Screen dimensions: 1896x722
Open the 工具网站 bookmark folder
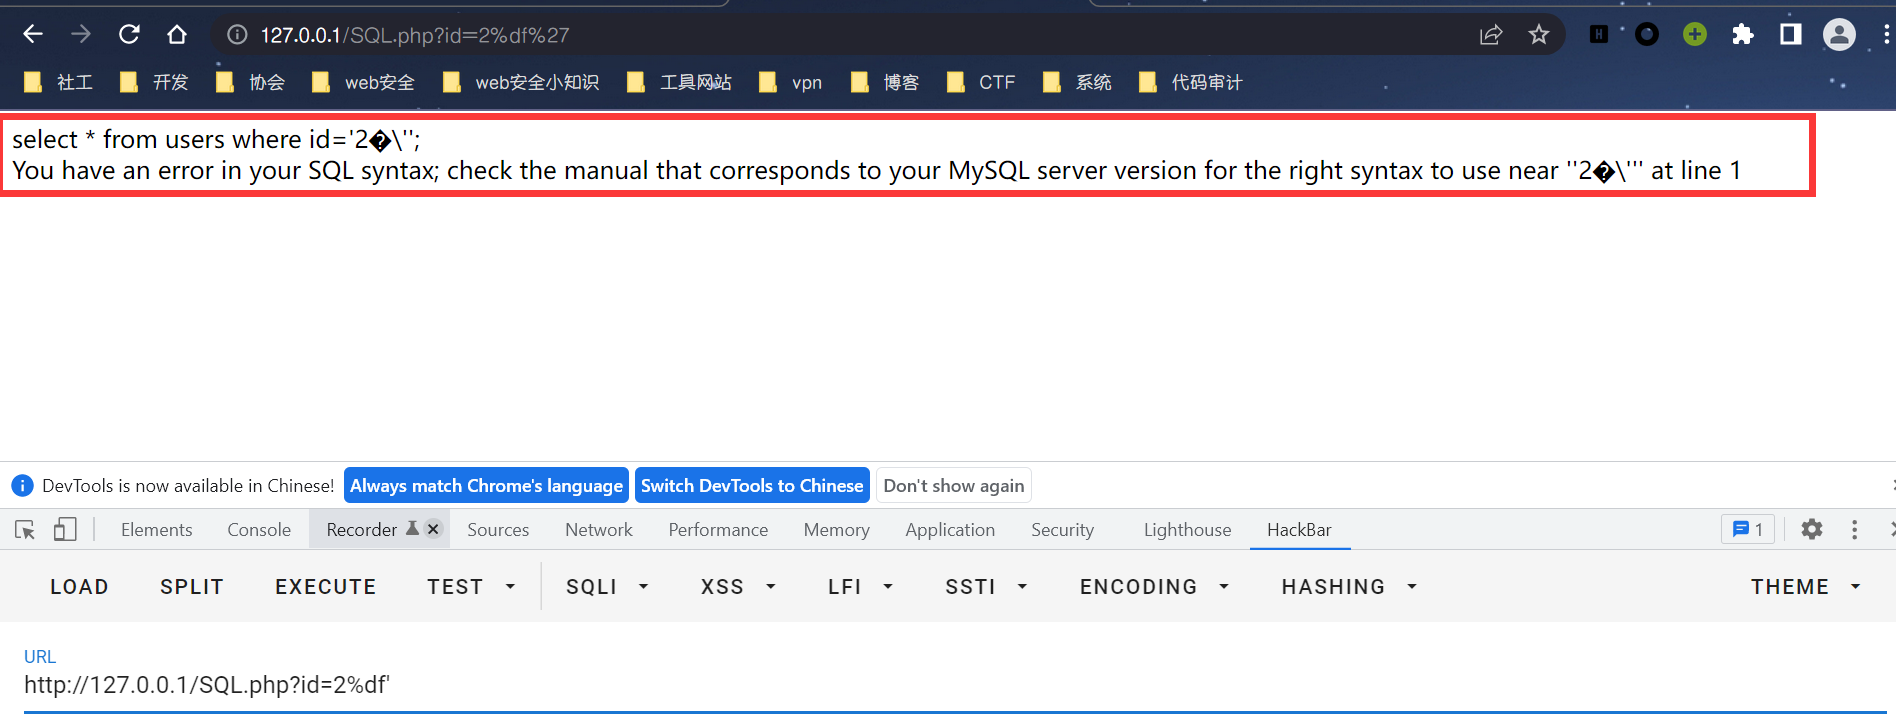pyautogui.click(x=679, y=82)
